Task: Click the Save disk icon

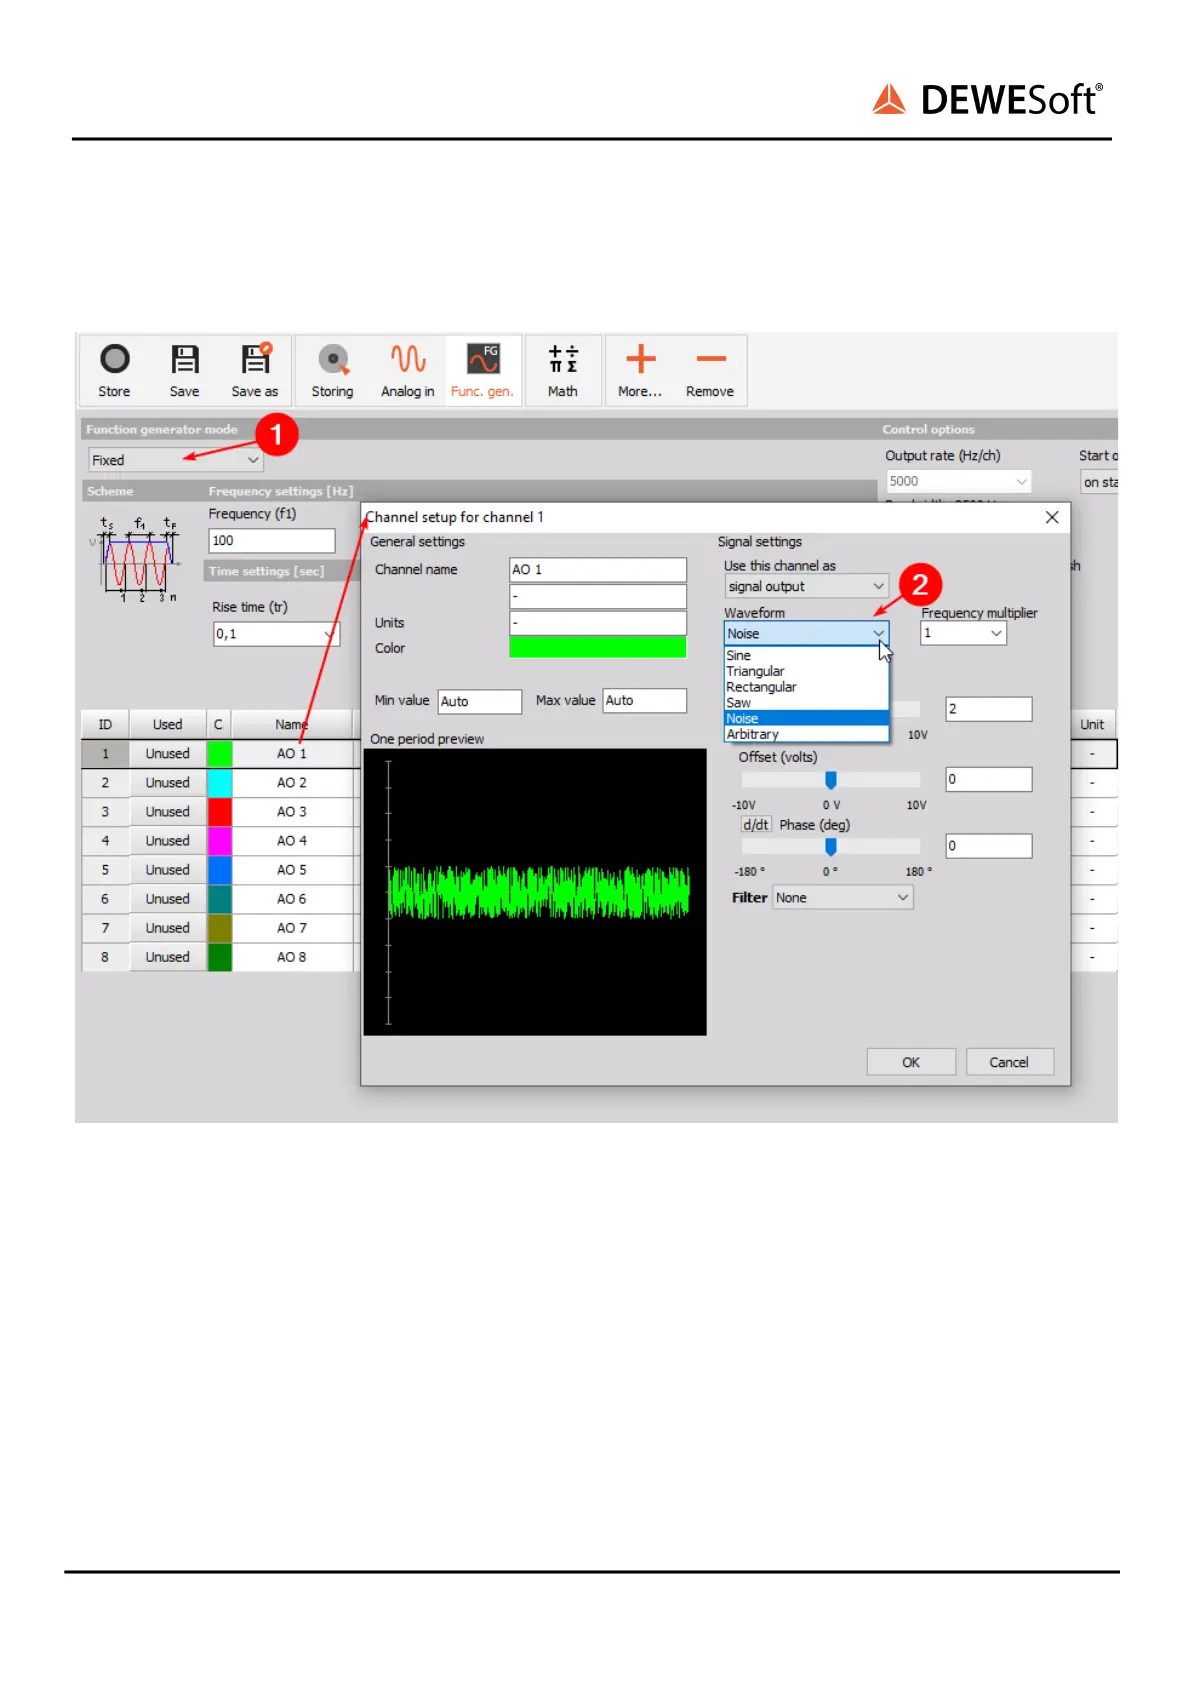Action: tap(185, 360)
